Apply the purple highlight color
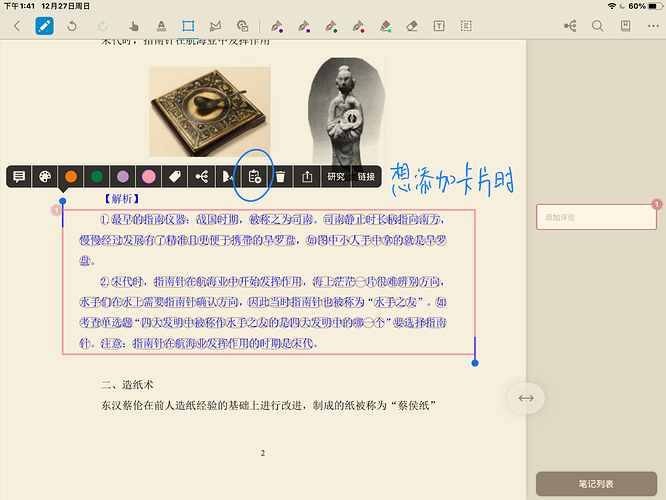The image size is (666, 500). [x=123, y=176]
